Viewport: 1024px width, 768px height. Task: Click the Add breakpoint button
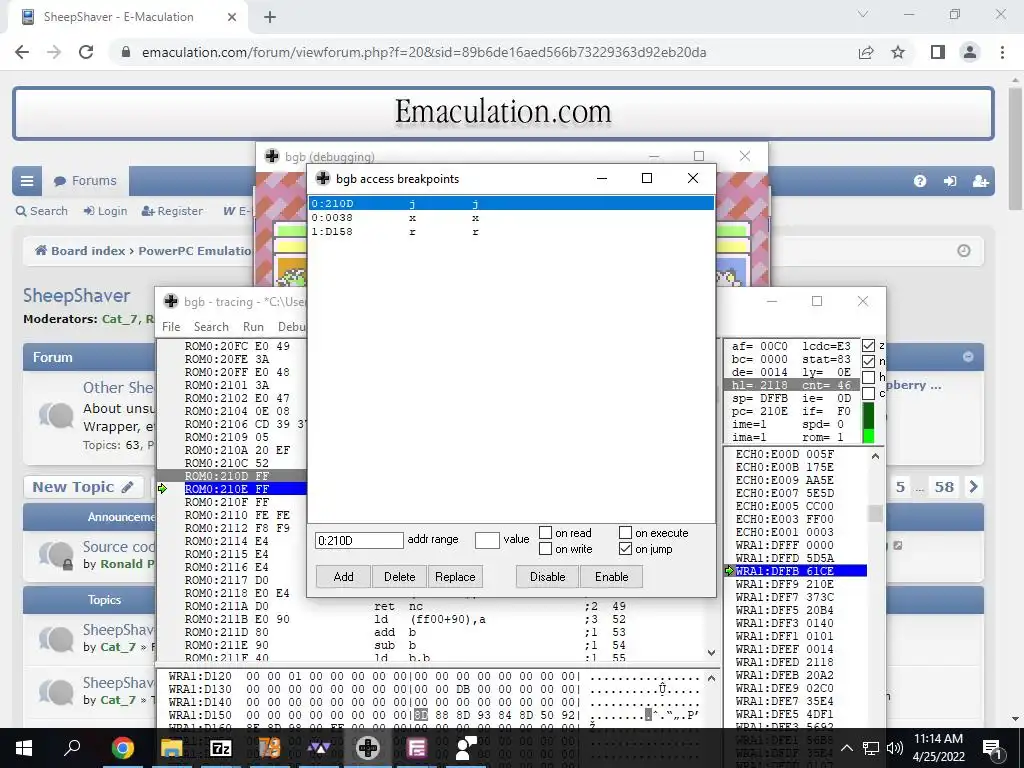344,577
